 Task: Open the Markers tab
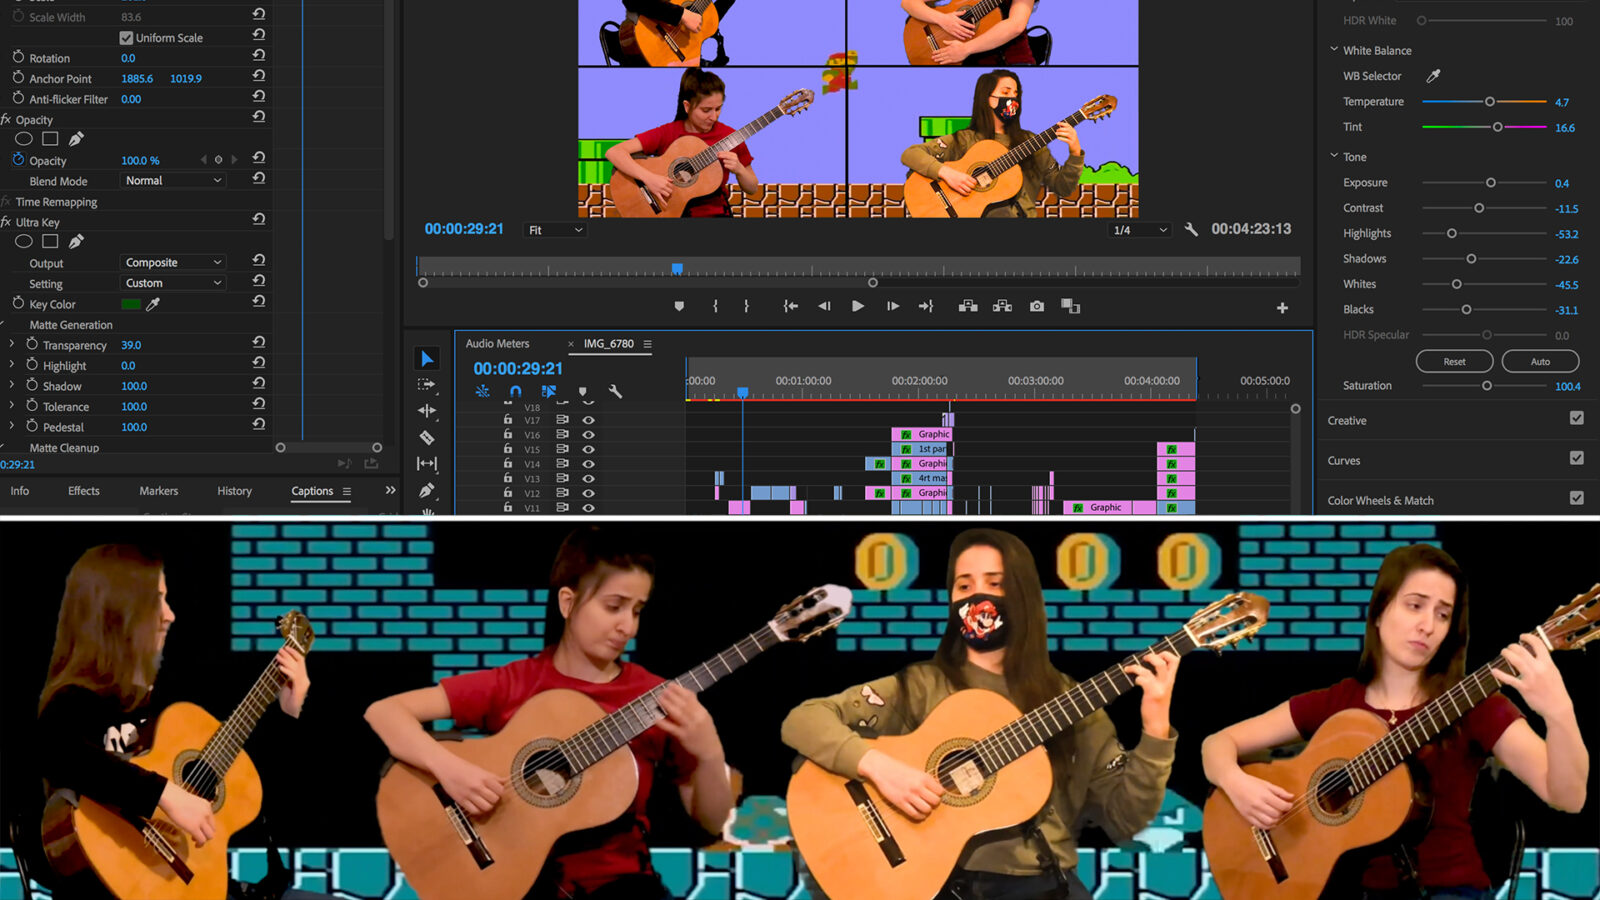point(159,491)
